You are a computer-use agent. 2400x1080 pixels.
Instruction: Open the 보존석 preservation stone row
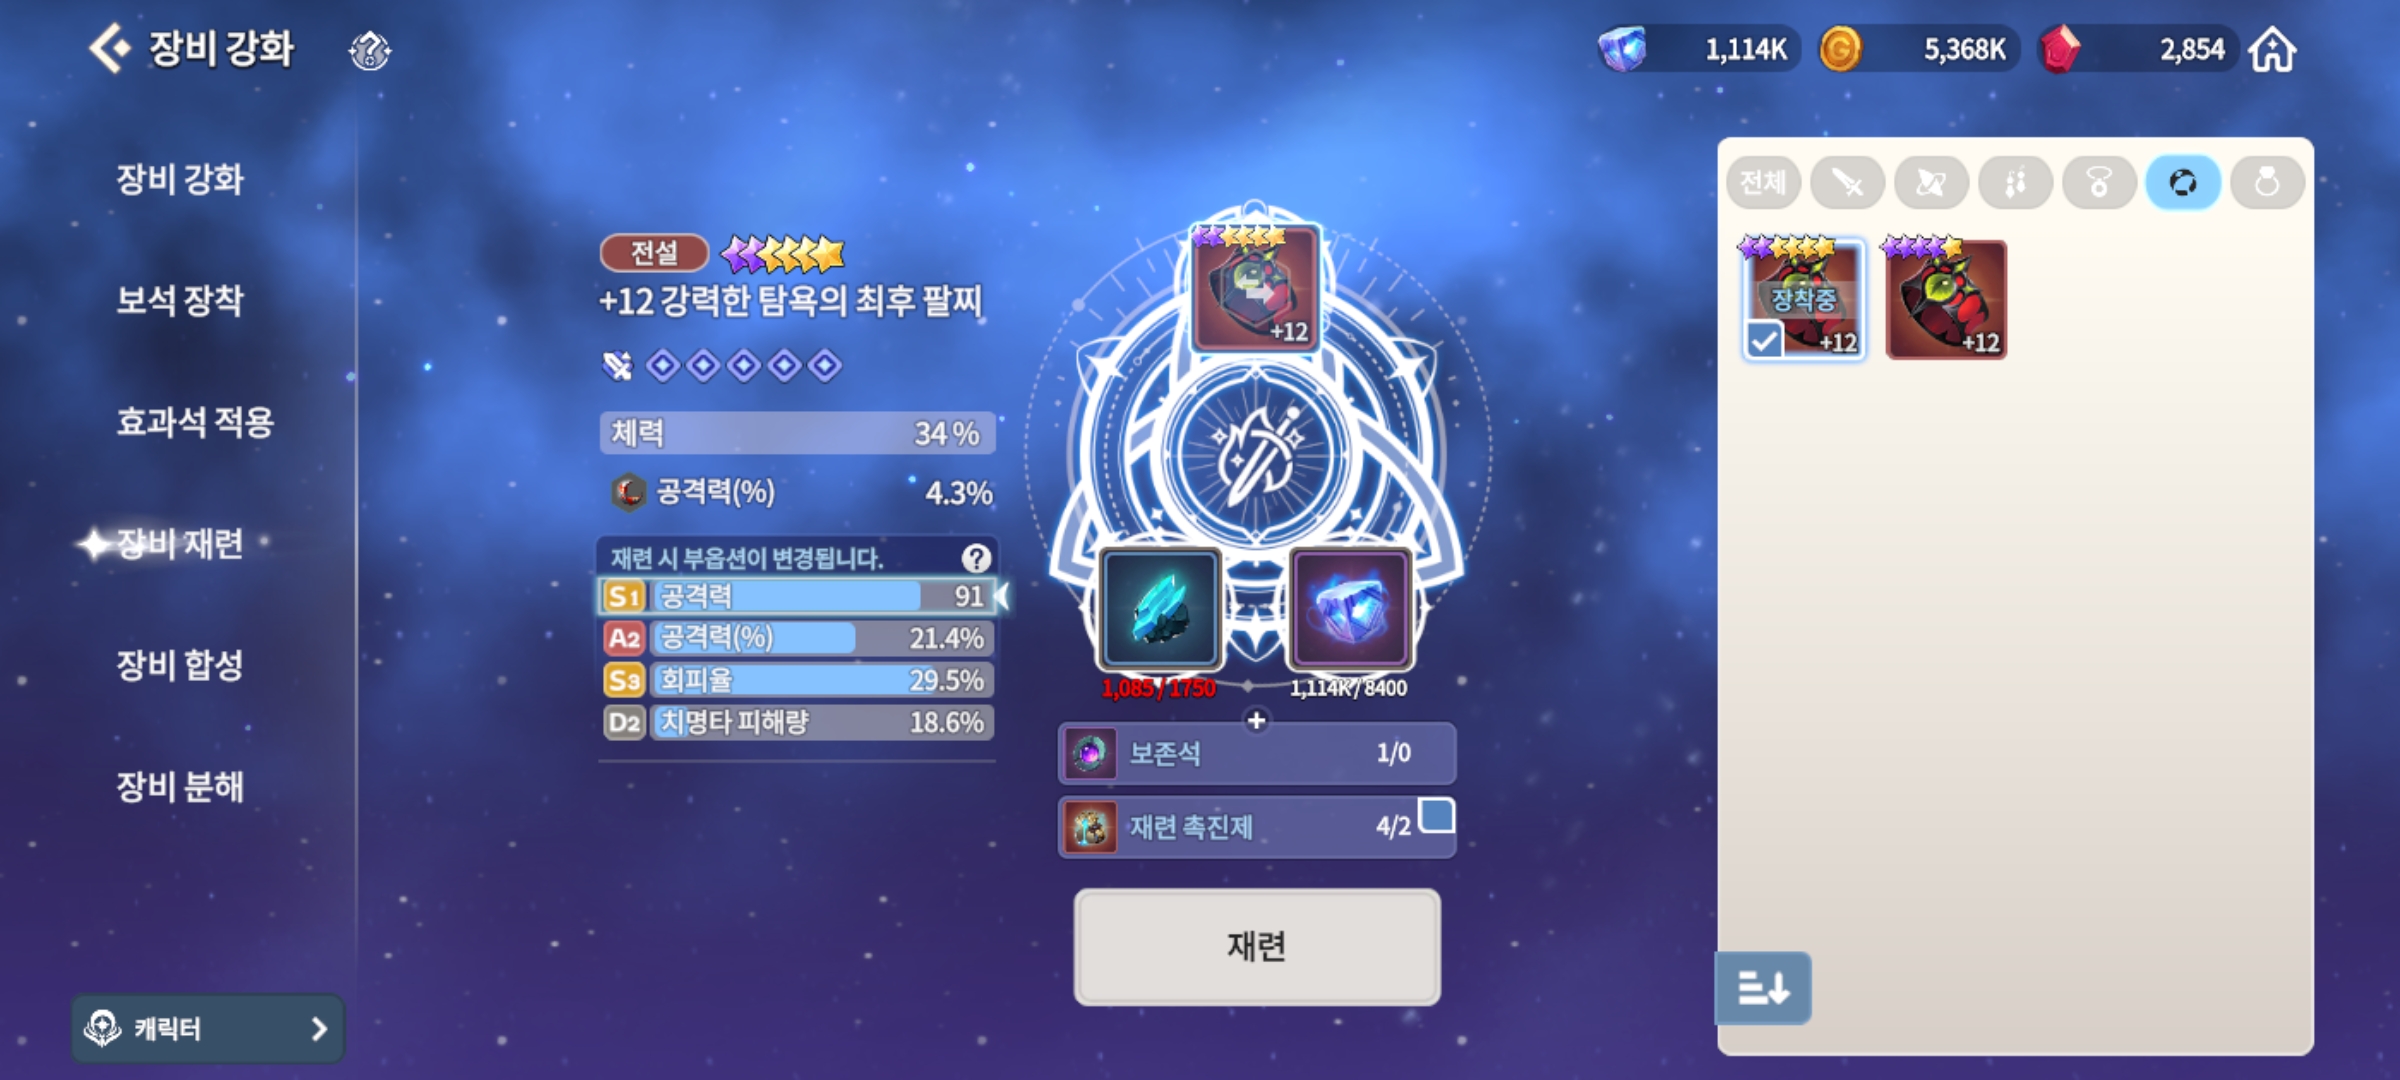[1256, 753]
